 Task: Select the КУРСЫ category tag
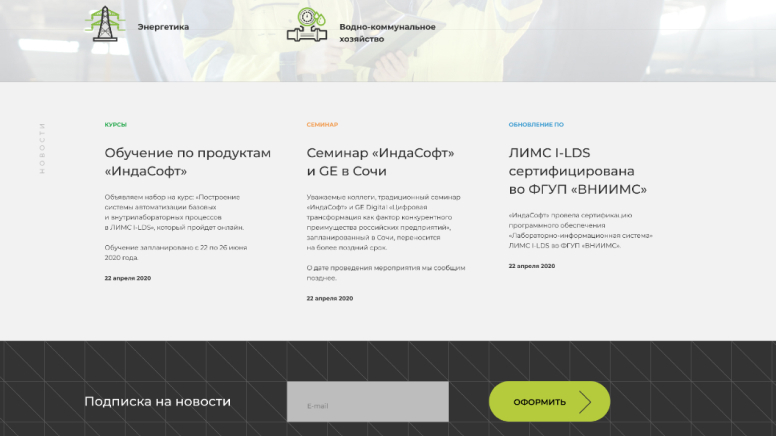(116, 125)
